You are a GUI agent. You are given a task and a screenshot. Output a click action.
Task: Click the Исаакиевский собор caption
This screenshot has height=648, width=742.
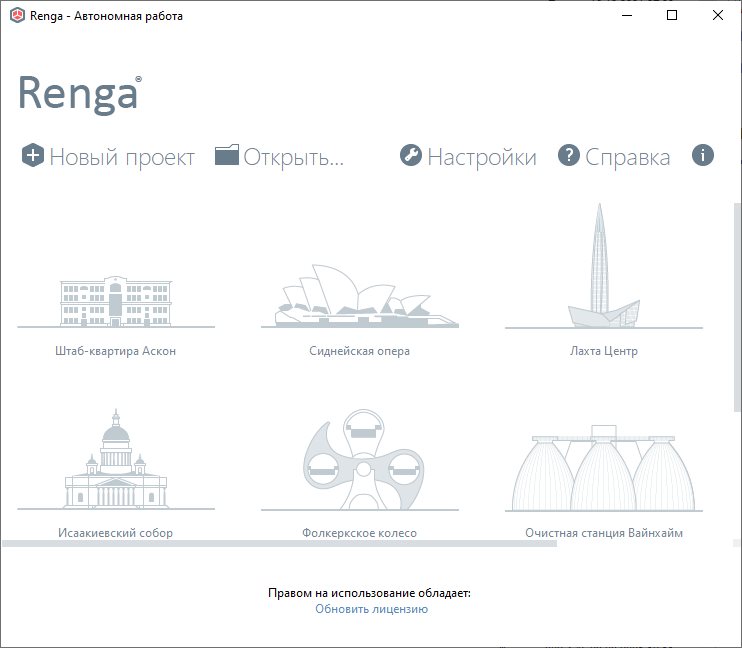(x=115, y=533)
